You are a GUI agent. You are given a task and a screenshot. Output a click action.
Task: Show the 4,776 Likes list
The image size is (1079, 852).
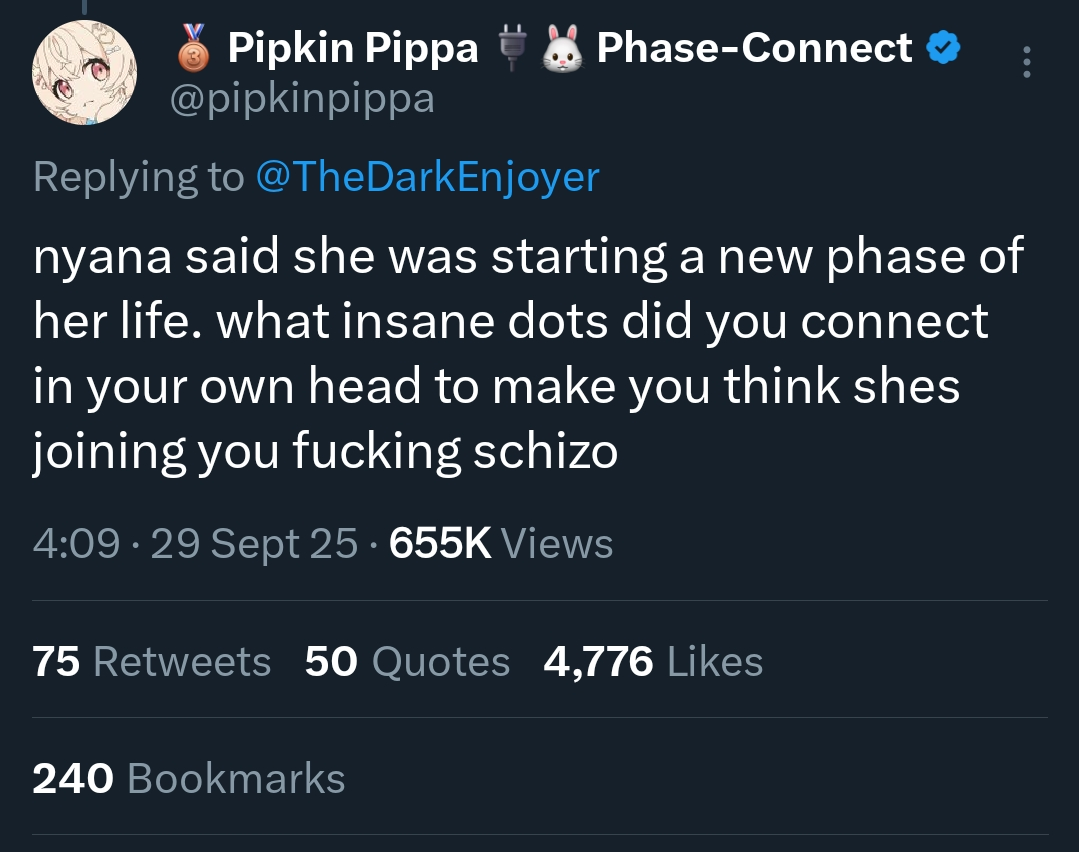(x=653, y=661)
